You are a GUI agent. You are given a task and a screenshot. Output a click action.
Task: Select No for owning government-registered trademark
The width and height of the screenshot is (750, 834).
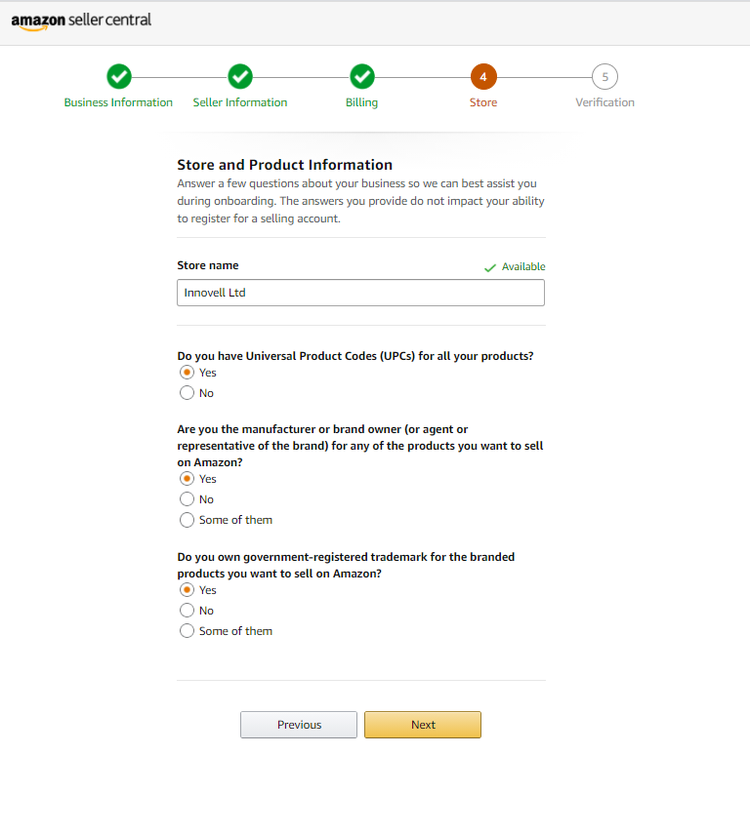187,610
